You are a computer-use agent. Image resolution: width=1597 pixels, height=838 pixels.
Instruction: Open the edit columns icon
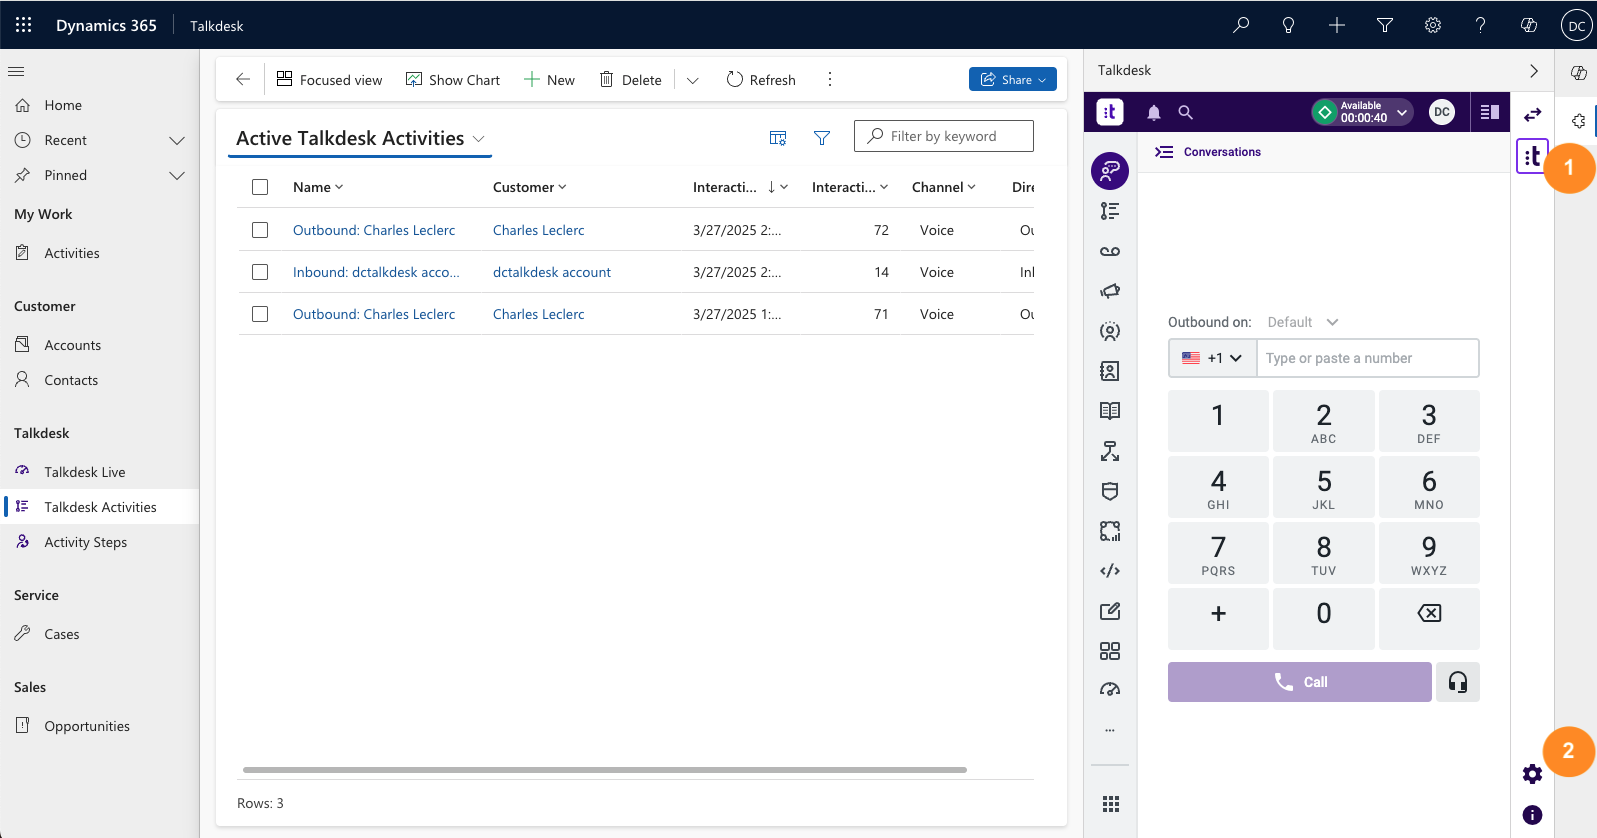tap(778, 138)
